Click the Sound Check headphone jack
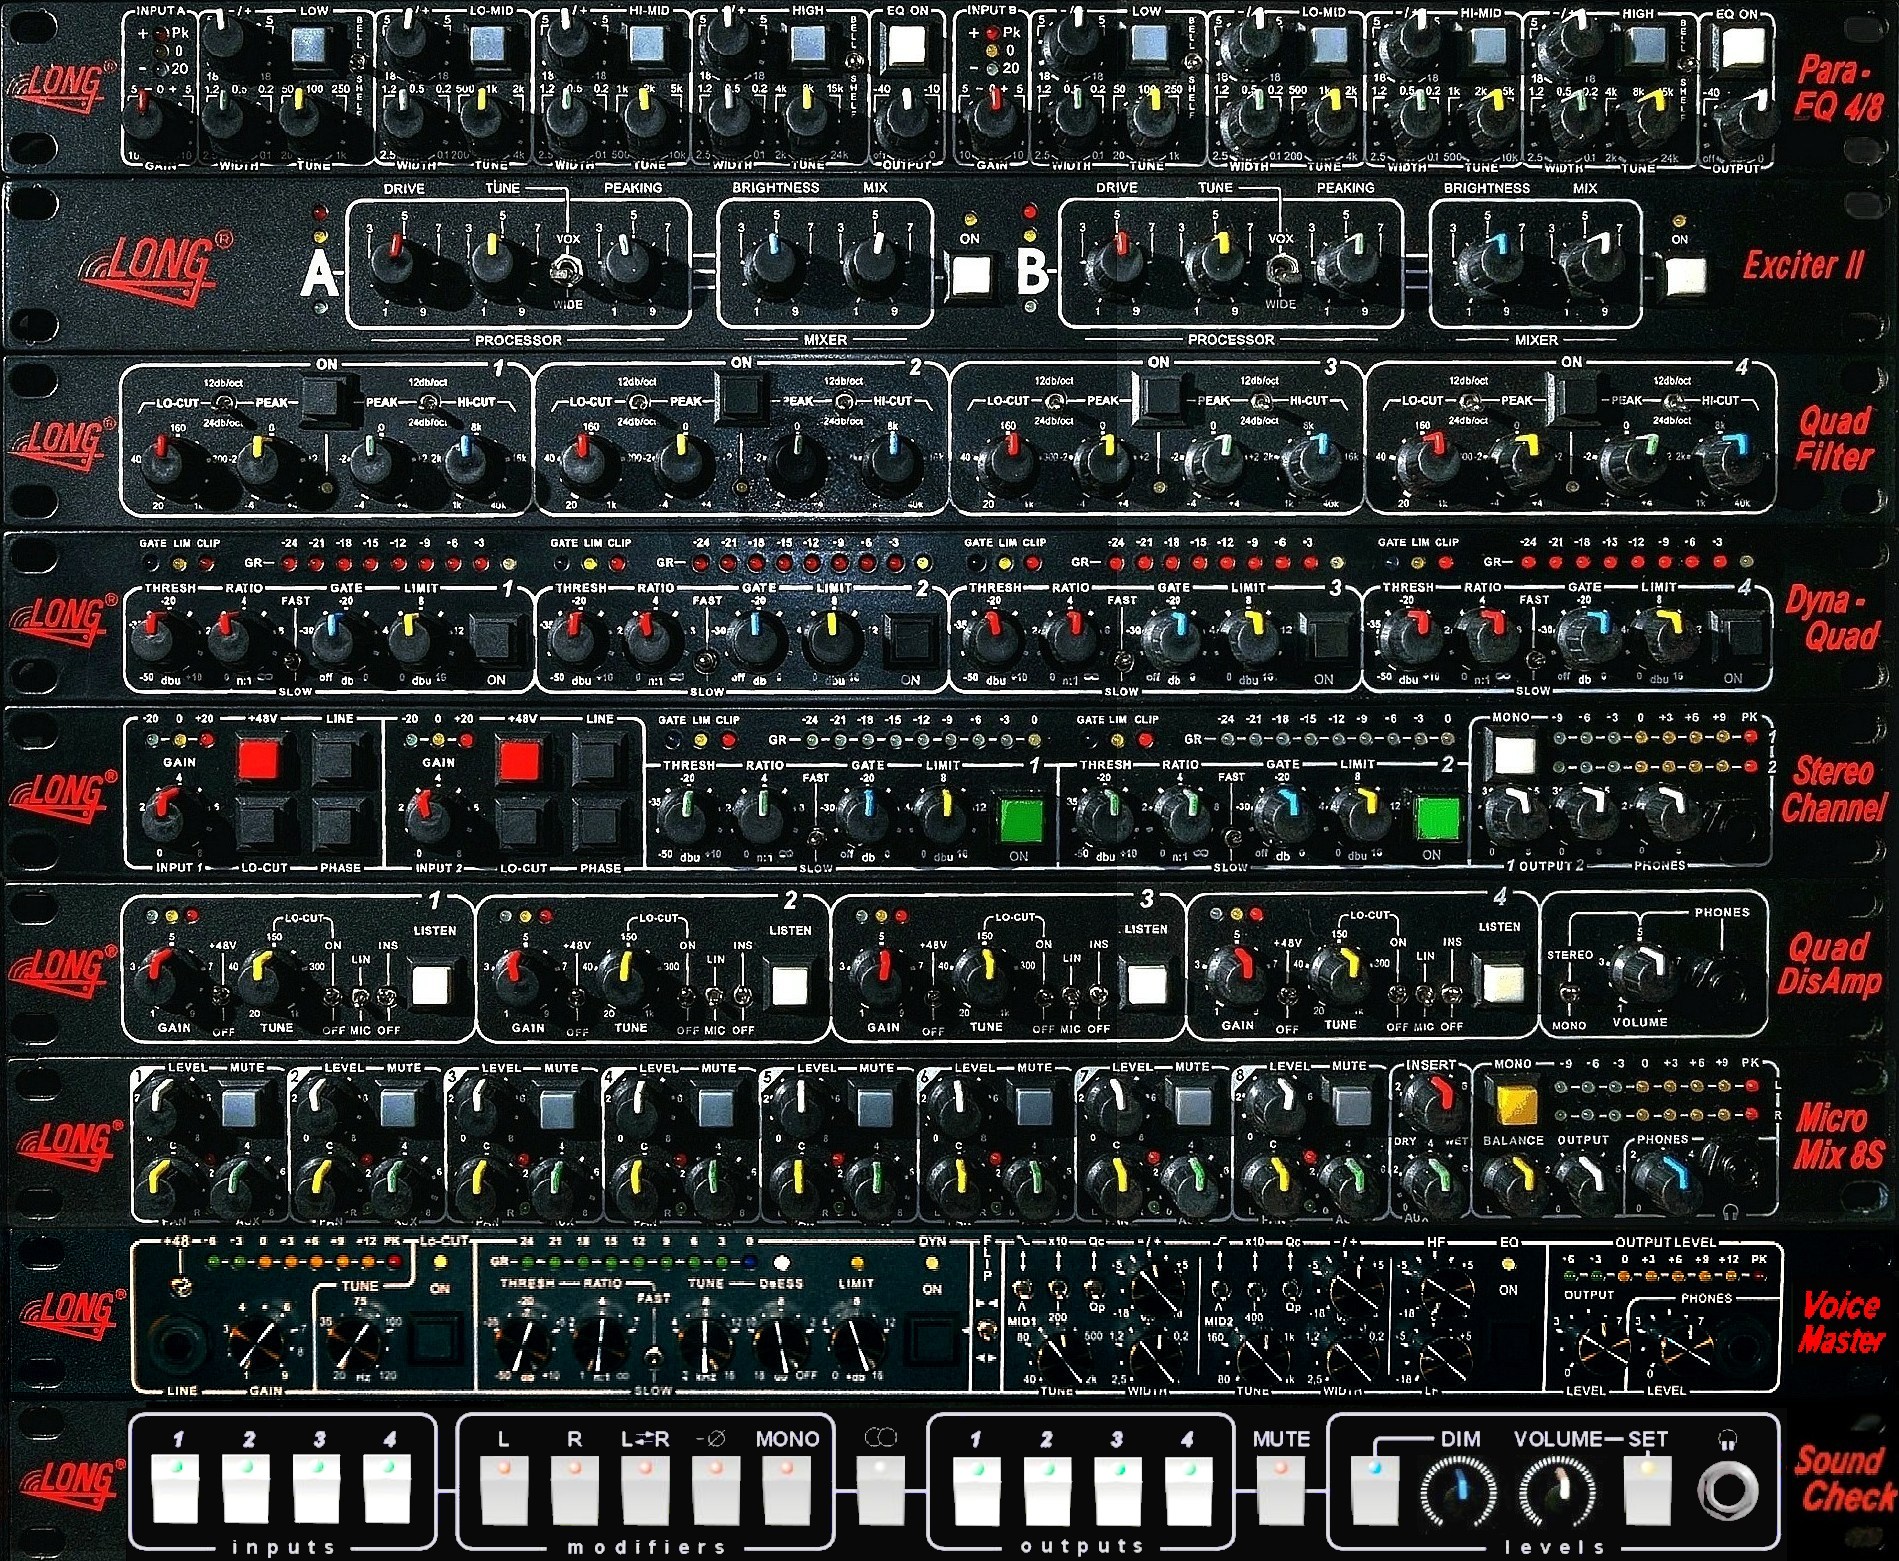This screenshot has height=1561, width=1899. [1727, 1491]
